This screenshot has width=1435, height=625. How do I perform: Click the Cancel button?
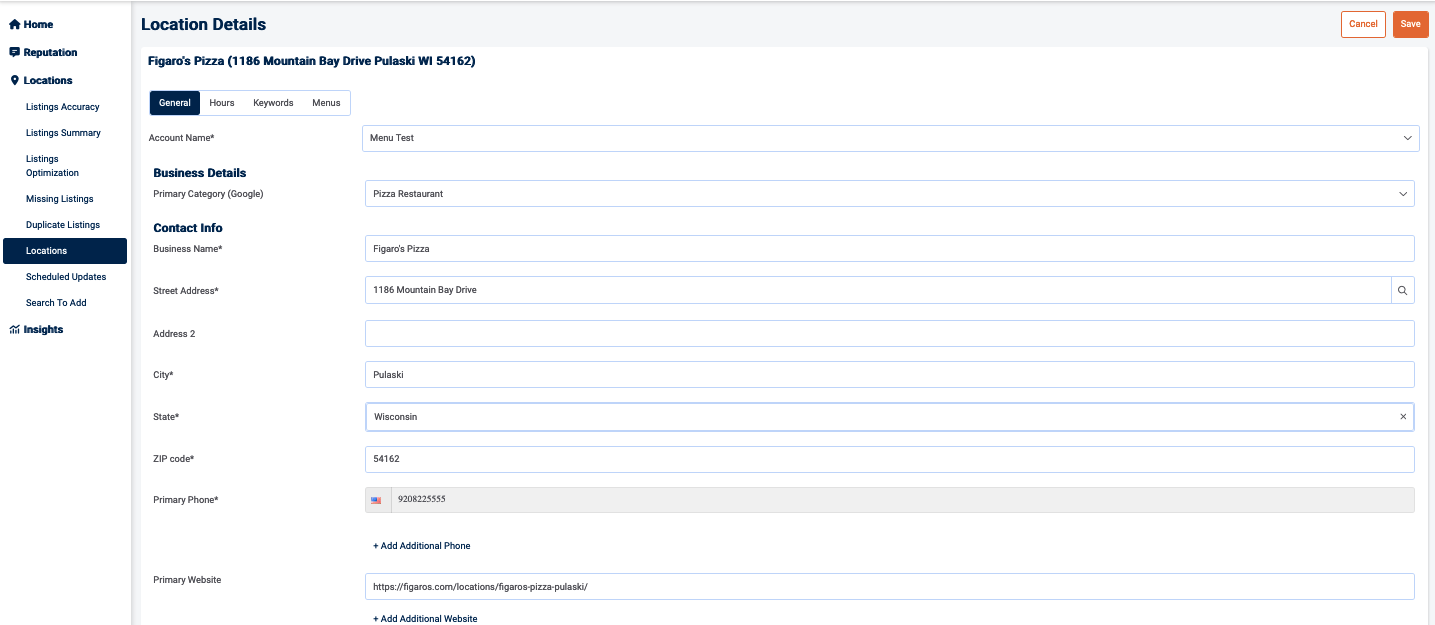(1363, 24)
